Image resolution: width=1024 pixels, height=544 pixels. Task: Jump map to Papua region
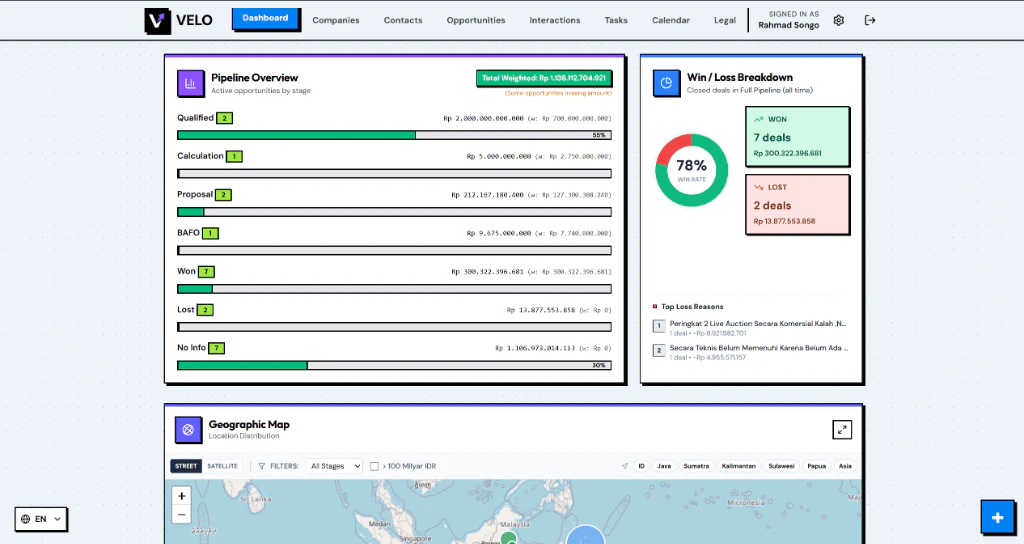(816, 466)
